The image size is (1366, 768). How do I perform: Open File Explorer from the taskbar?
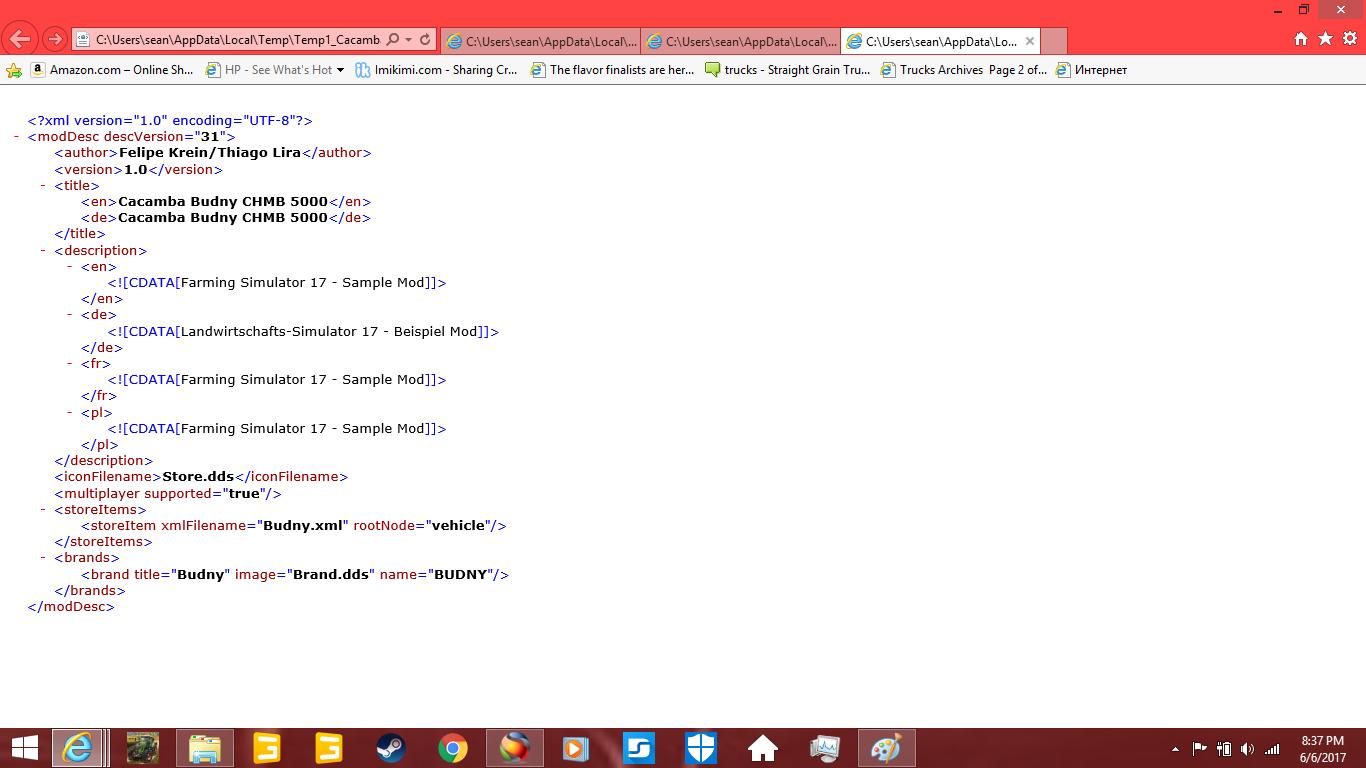pyautogui.click(x=205, y=748)
